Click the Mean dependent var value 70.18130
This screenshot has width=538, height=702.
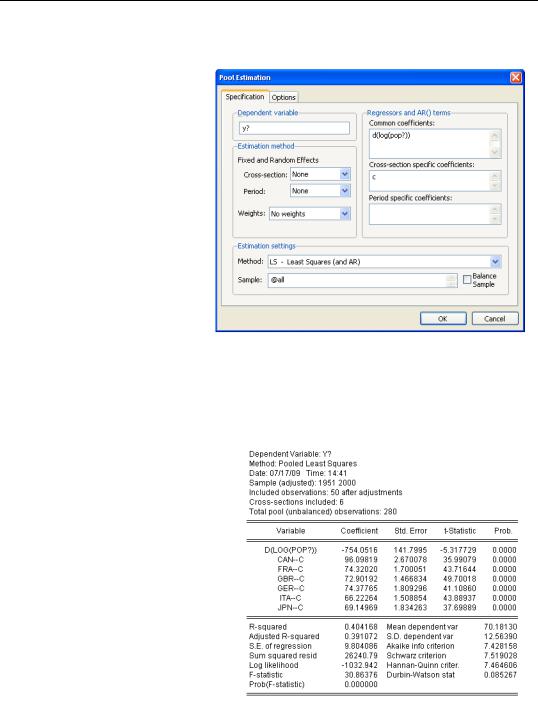500,627
